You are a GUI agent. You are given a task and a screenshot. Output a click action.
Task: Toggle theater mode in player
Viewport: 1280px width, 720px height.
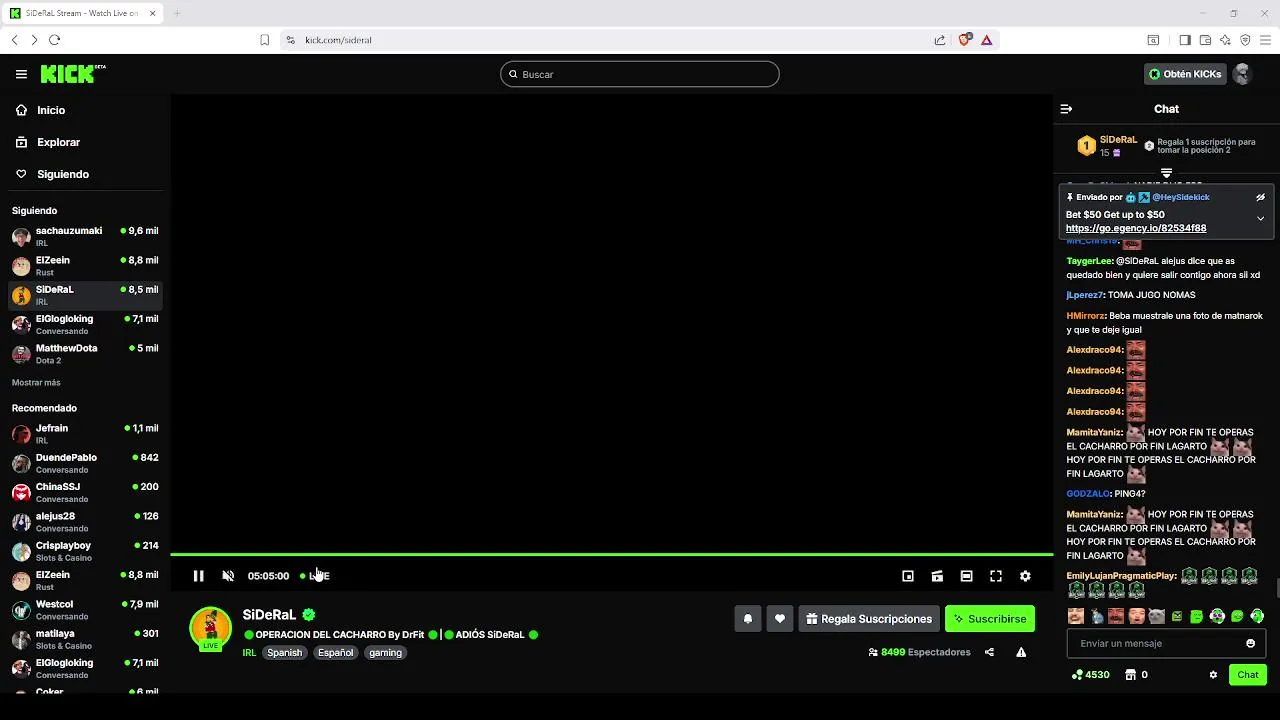[966, 576]
